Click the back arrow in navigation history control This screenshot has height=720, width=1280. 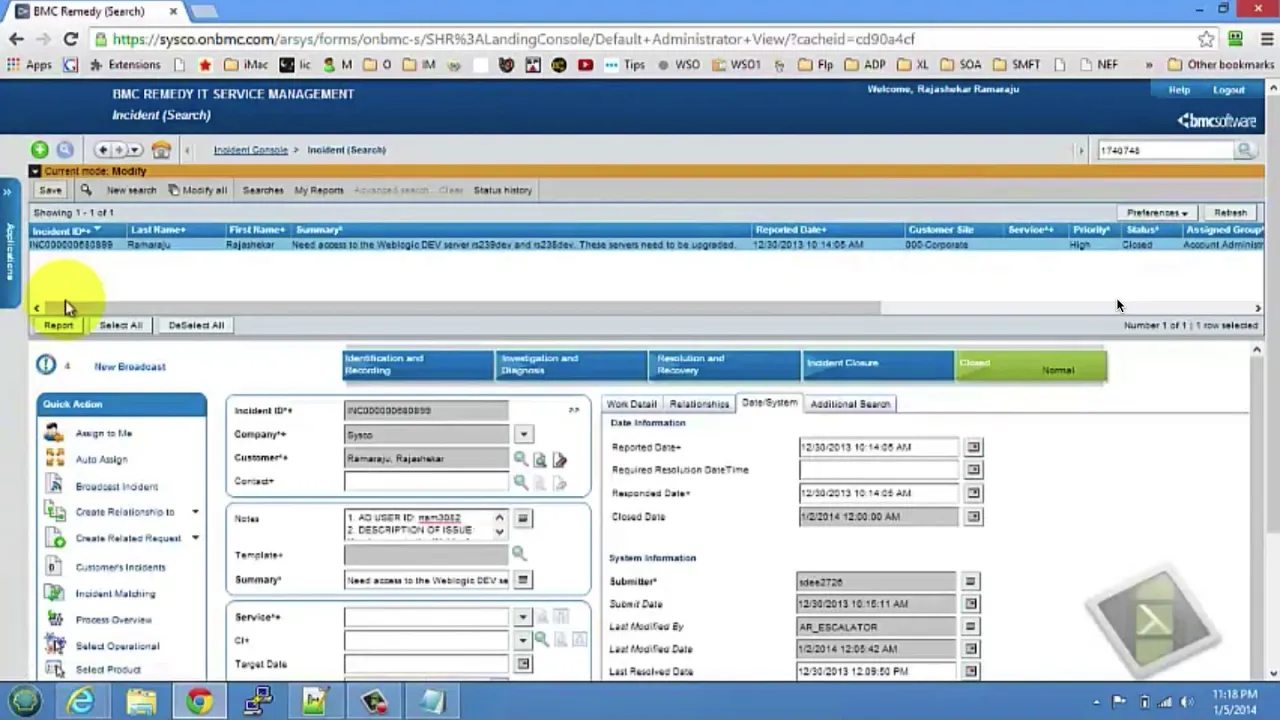click(x=103, y=150)
